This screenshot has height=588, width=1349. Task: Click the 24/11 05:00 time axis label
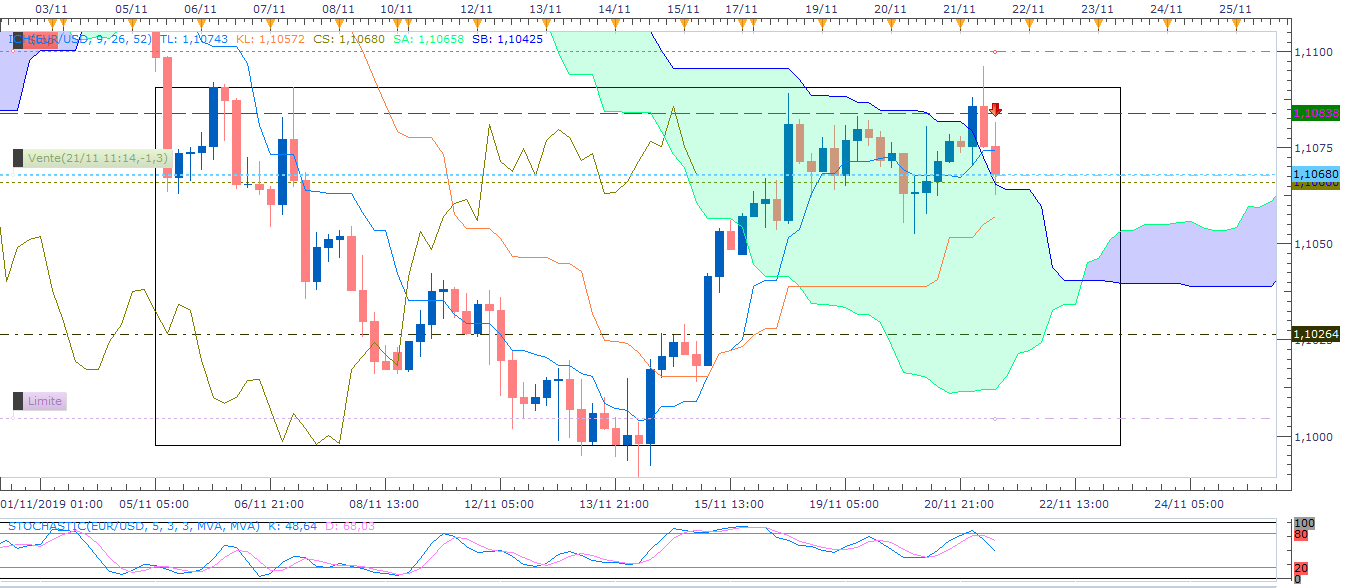pyautogui.click(x=1187, y=504)
